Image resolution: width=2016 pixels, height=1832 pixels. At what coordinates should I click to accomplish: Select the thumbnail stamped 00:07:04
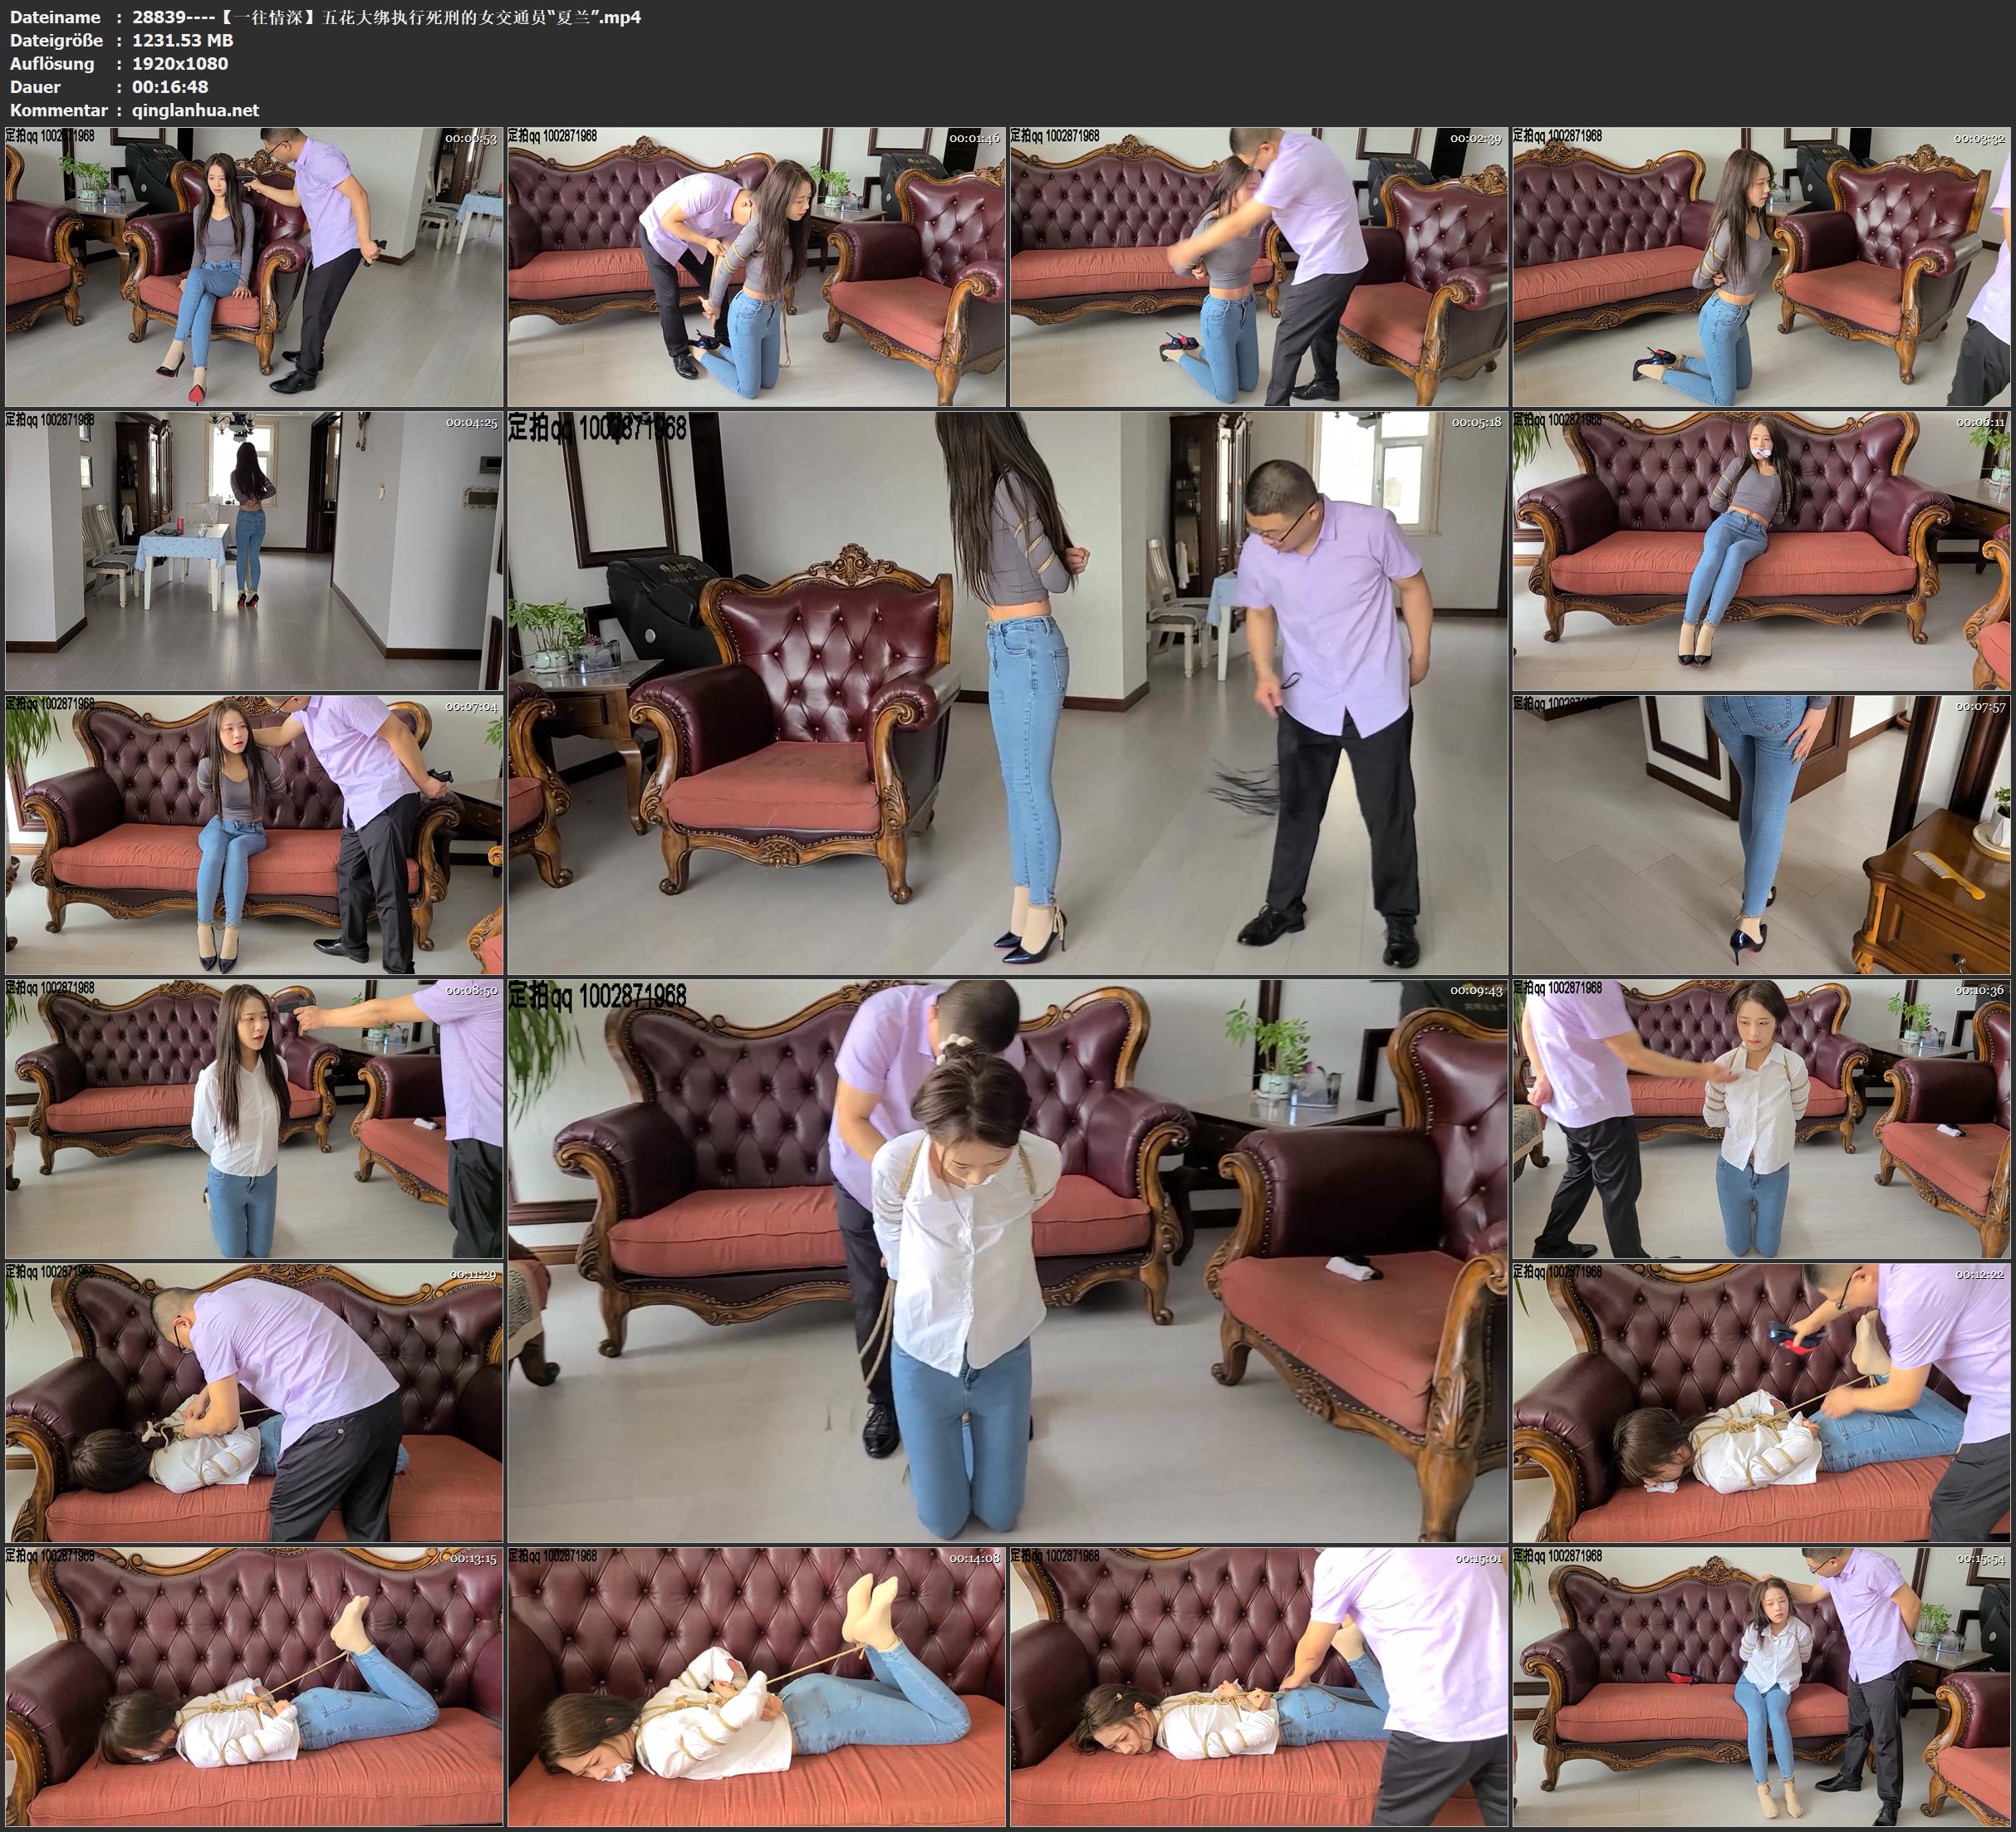(x=254, y=834)
